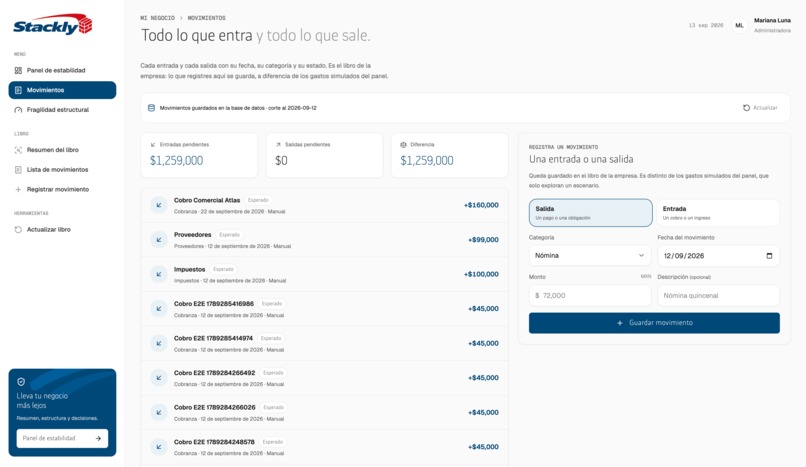The height and width of the screenshot is (467, 806).
Task: Go to Resumen del libro
Action: point(62,150)
